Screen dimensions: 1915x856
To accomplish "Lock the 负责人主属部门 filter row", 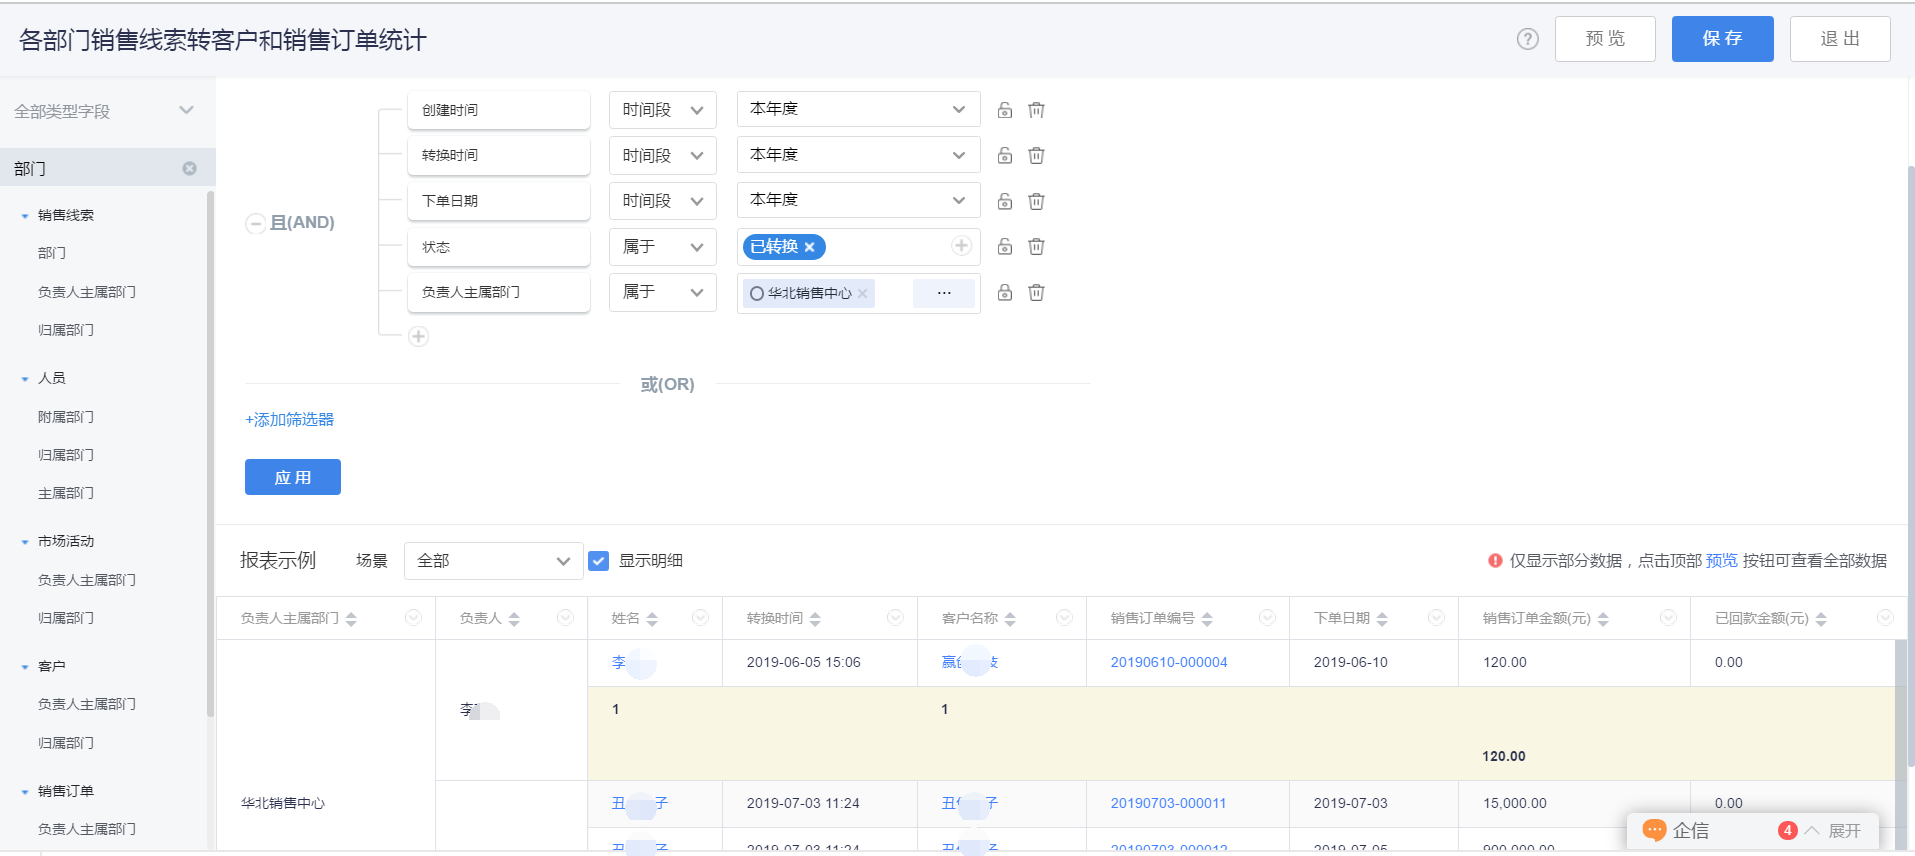I will click(1005, 292).
